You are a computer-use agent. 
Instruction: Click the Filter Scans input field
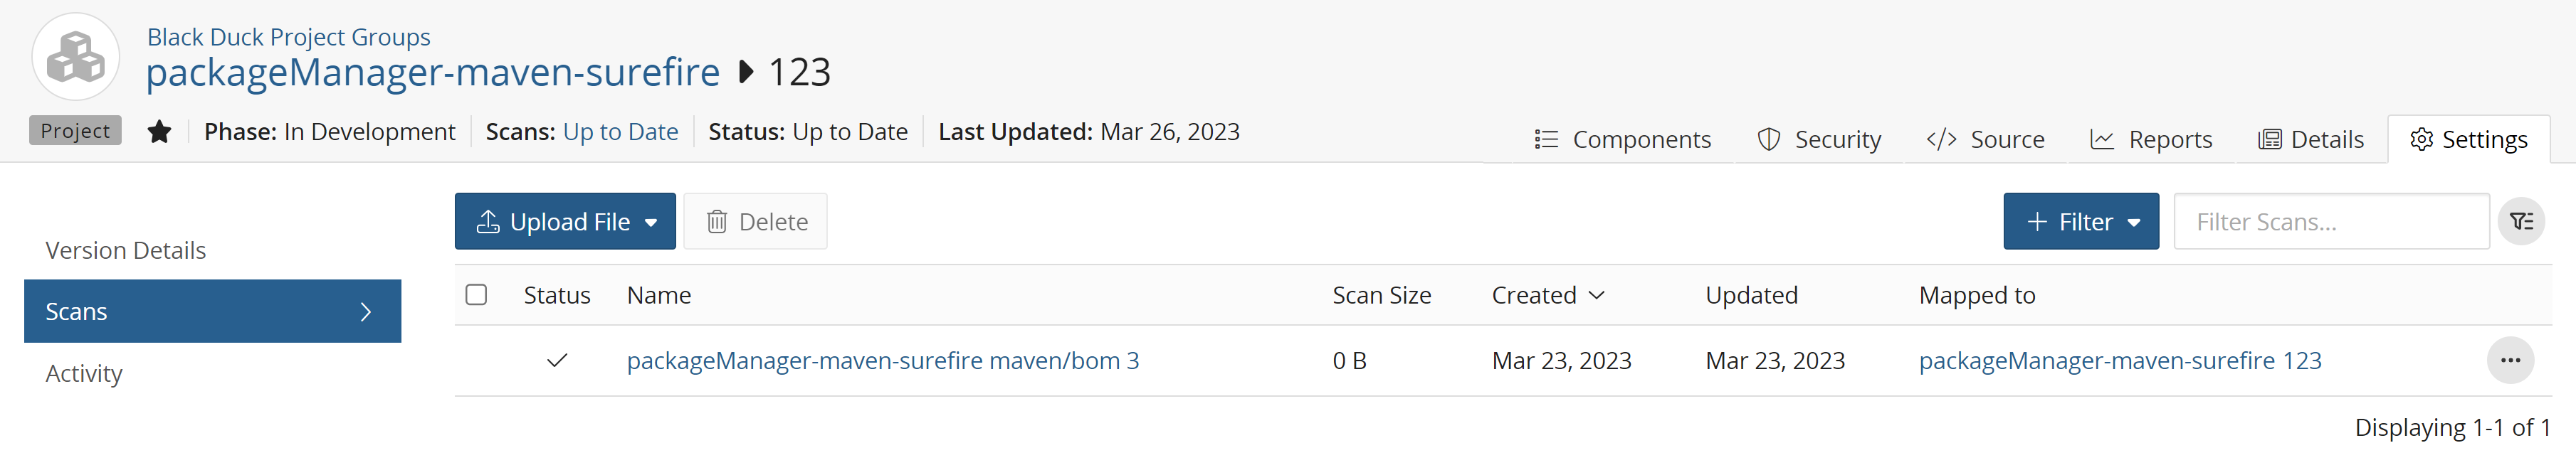(x=2331, y=222)
